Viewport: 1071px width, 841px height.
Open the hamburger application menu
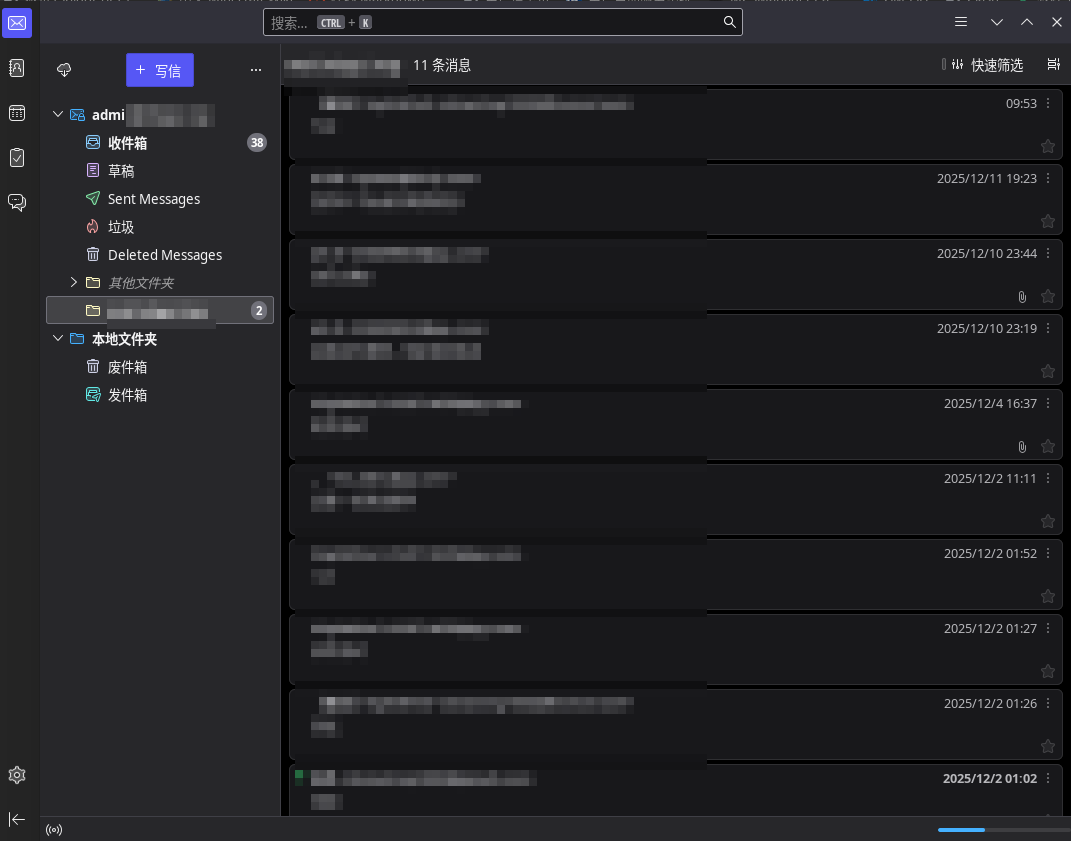pyautogui.click(x=961, y=22)
